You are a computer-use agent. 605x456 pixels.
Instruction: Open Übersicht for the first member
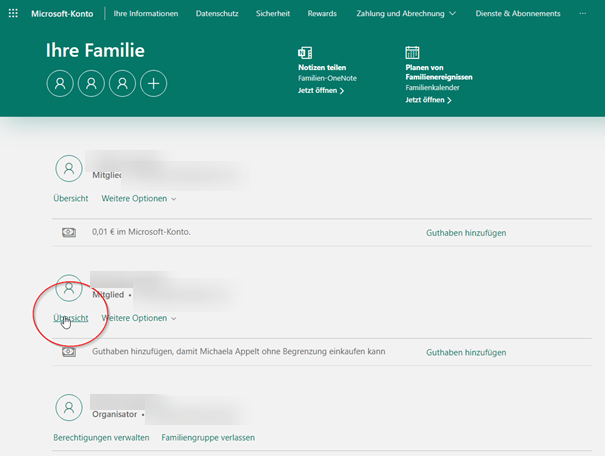71,198
